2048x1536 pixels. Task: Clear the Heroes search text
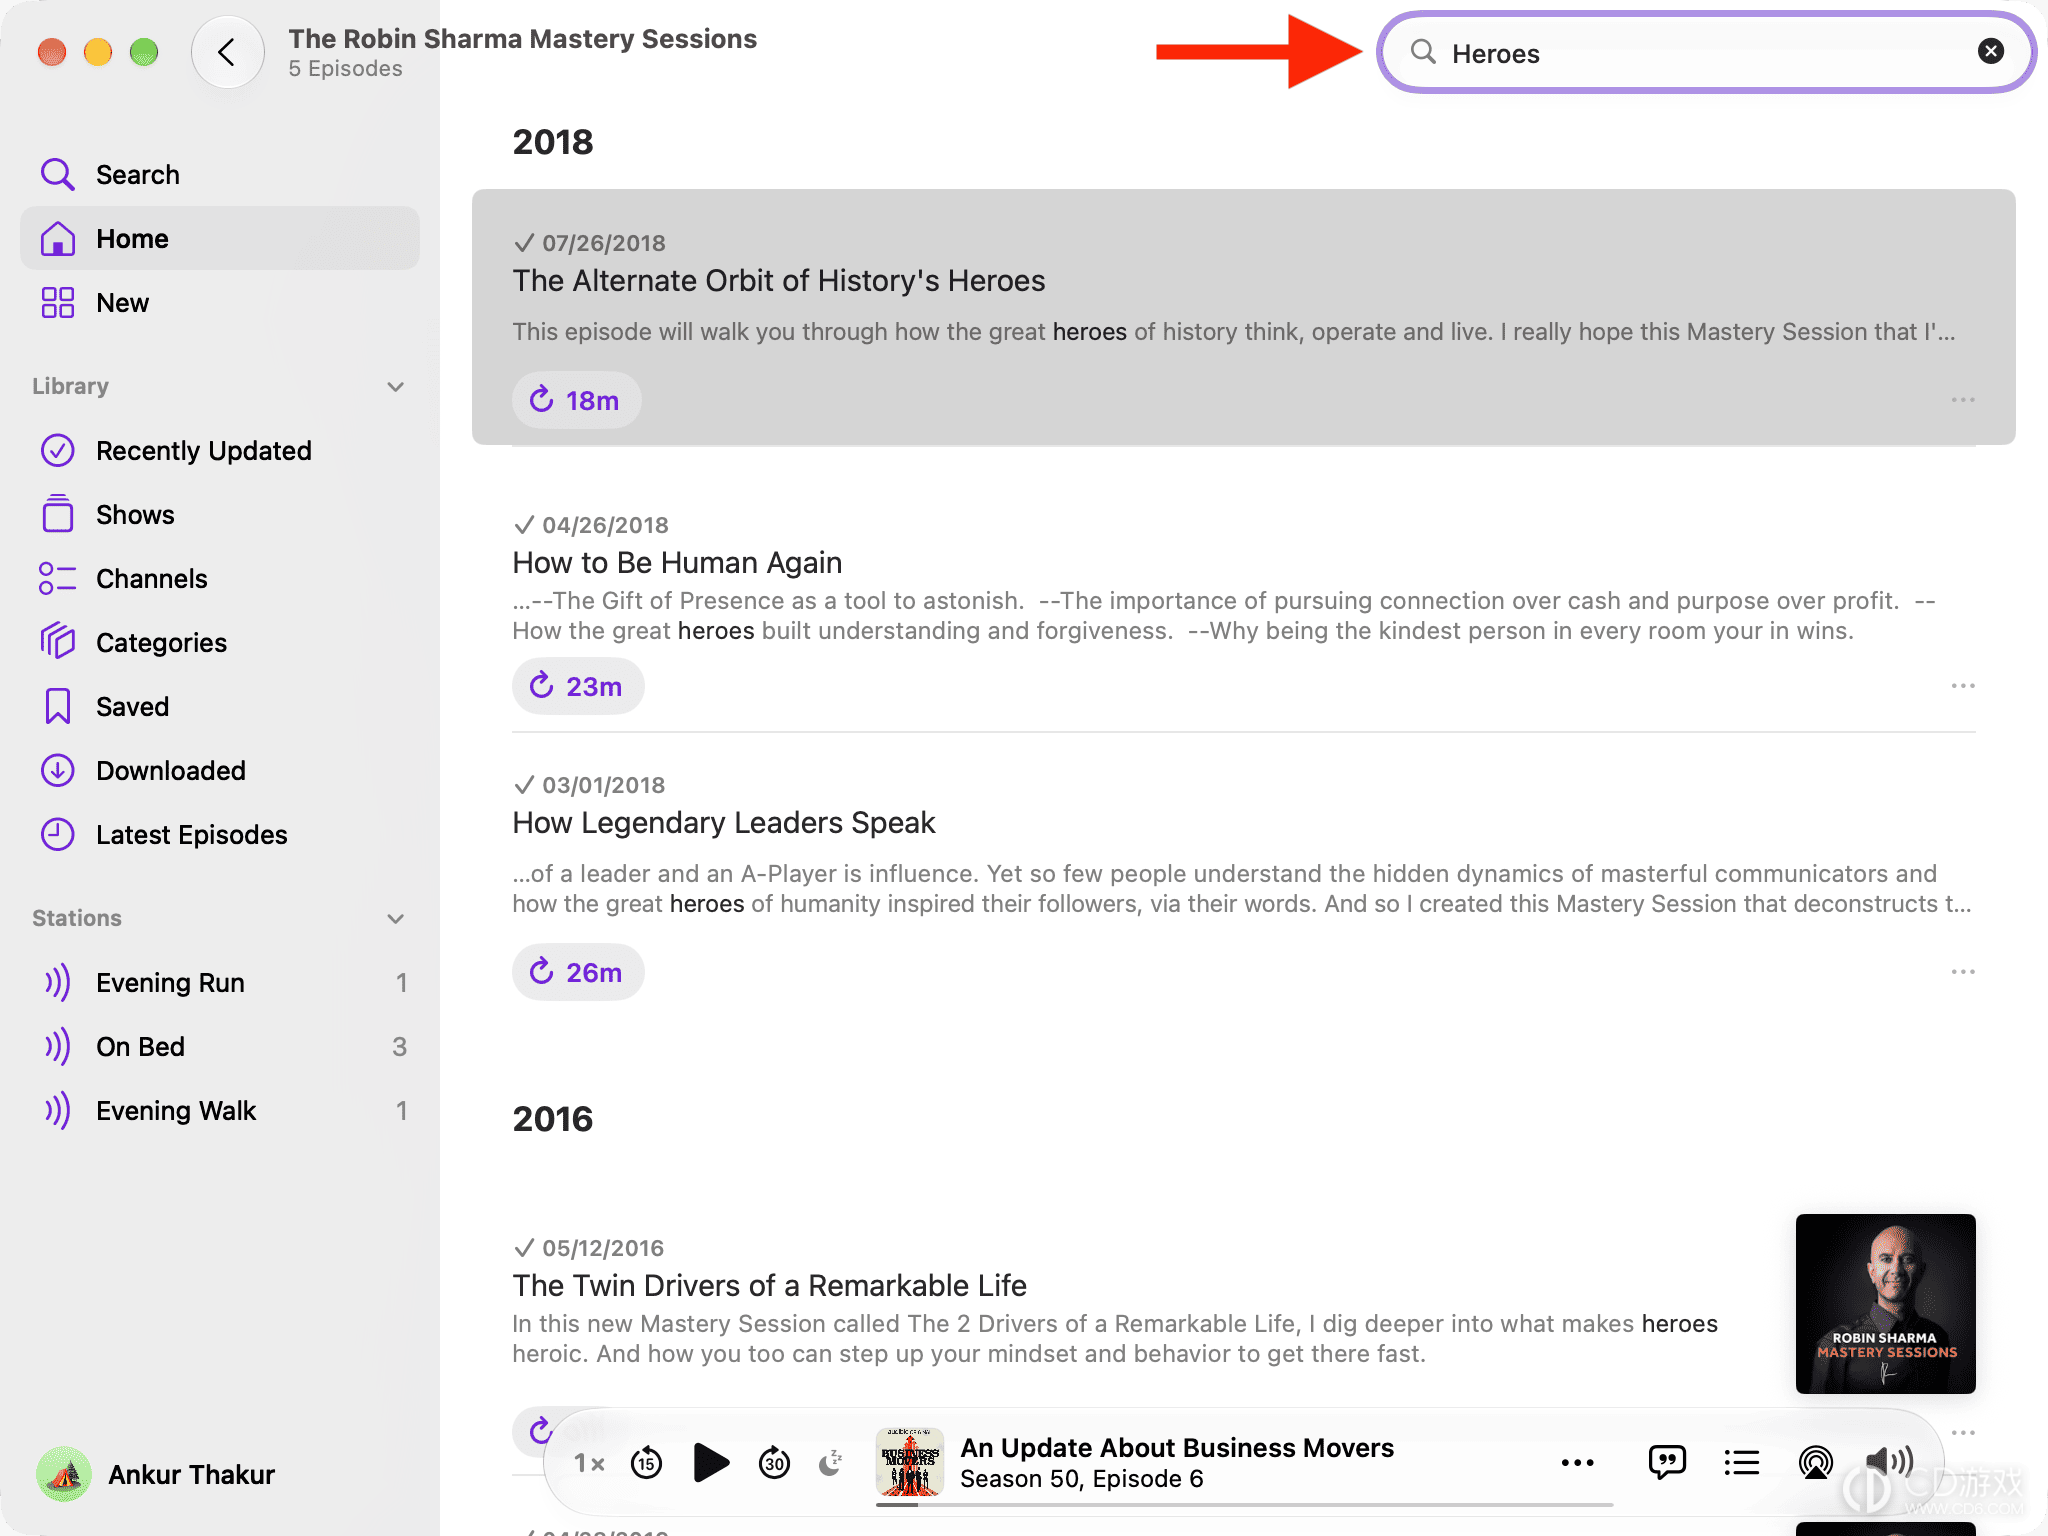[1990, 51]
